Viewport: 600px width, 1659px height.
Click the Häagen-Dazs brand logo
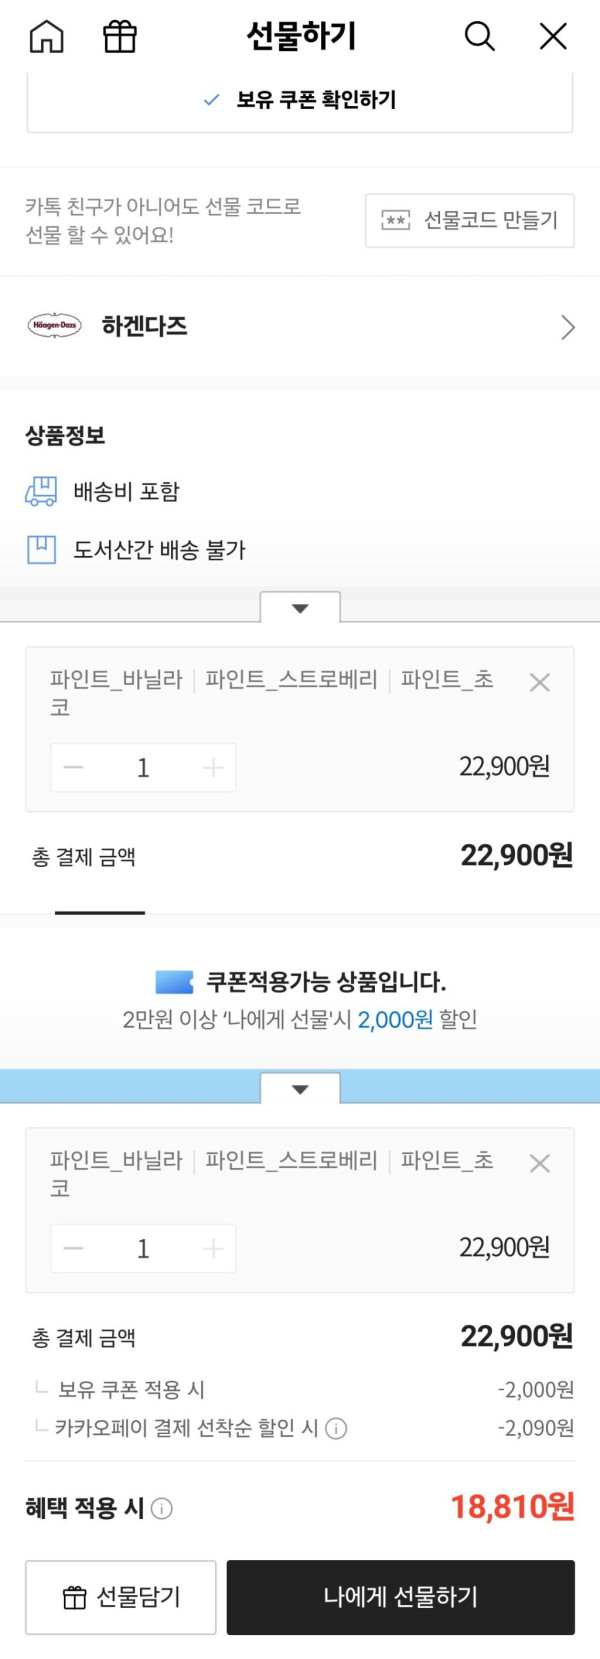pos(55,326)
